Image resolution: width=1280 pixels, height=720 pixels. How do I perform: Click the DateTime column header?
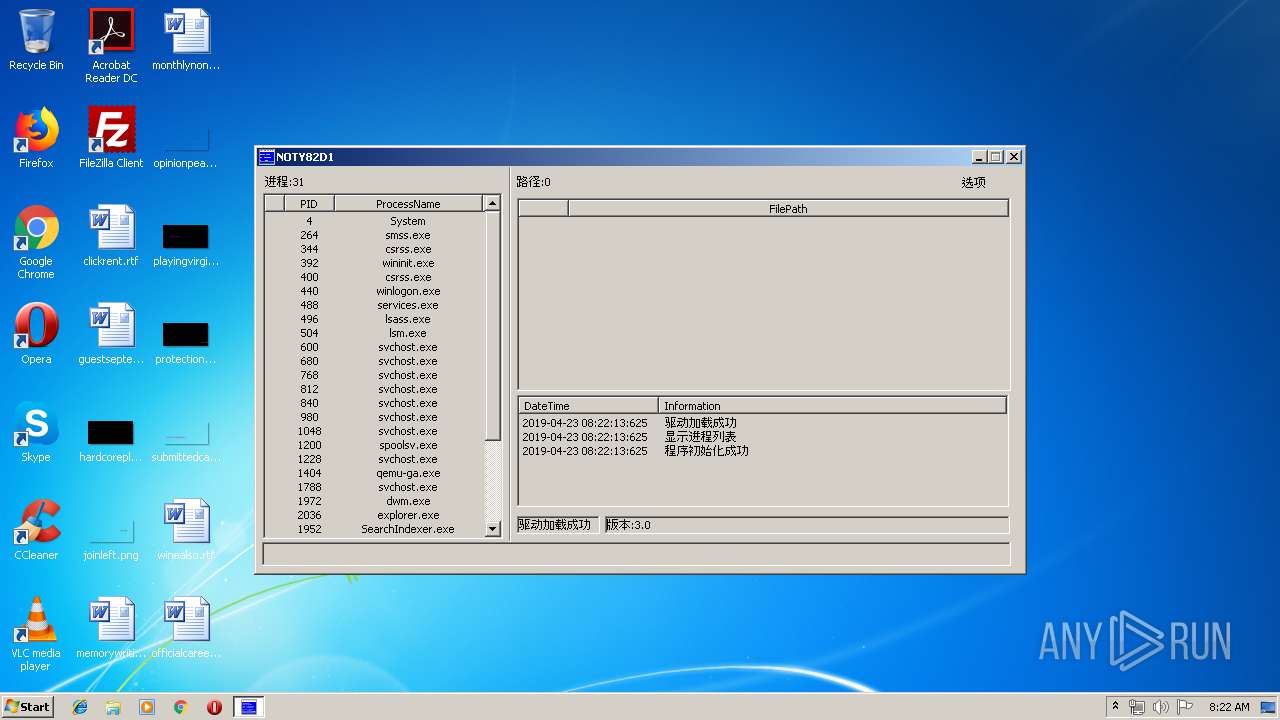[x=588, y=405]
